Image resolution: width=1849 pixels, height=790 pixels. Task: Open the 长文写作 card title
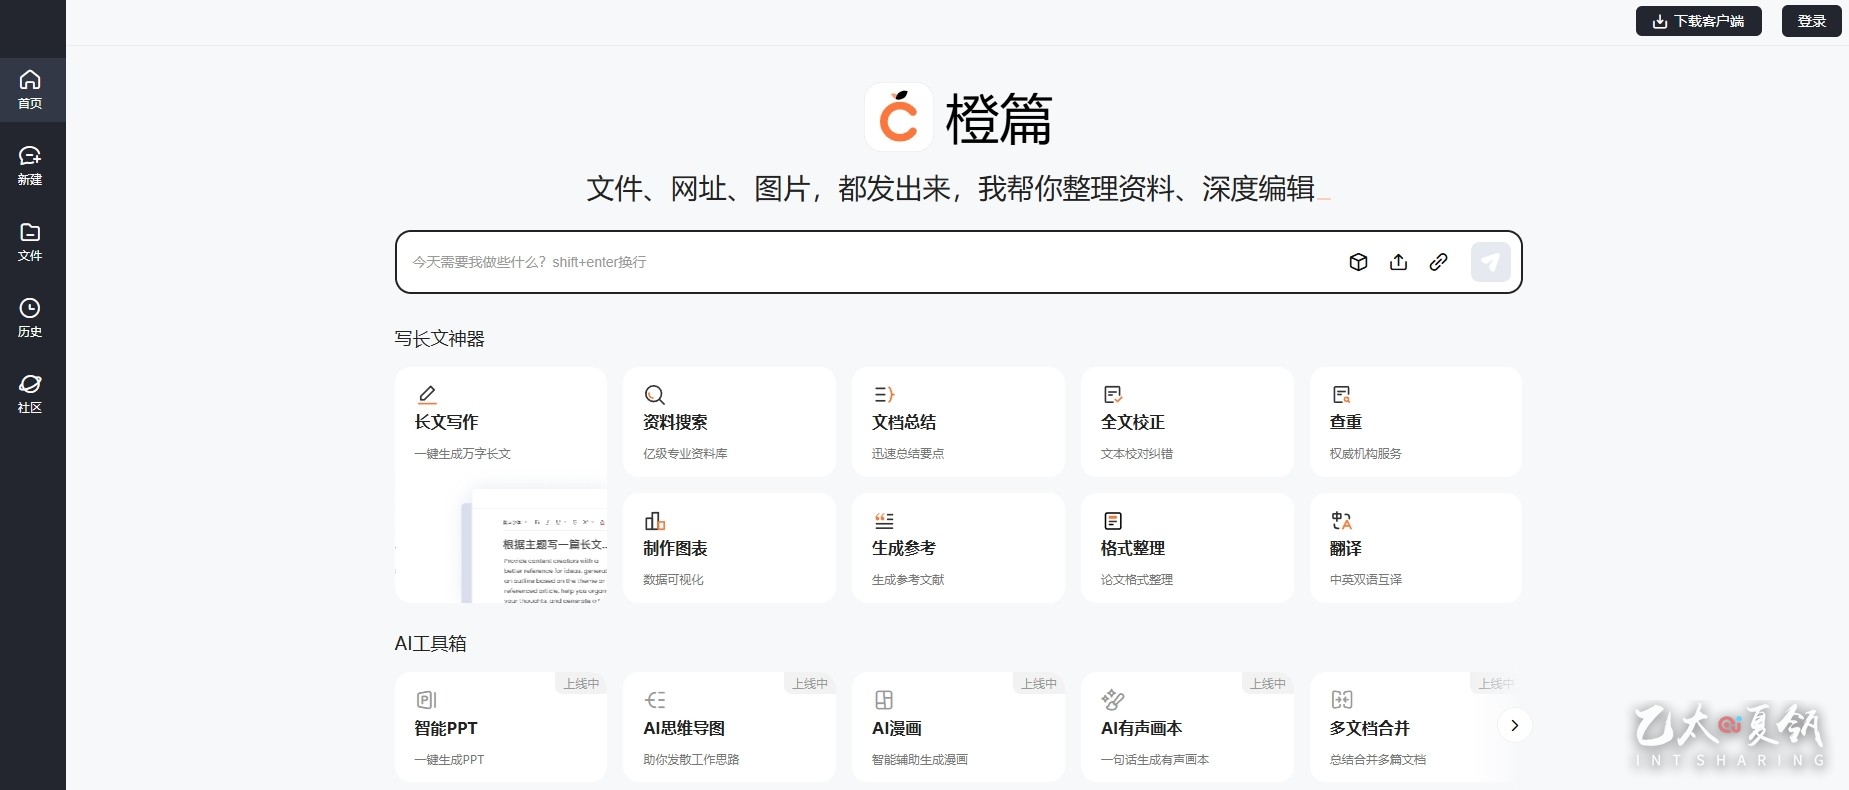(x=446, y=422)
